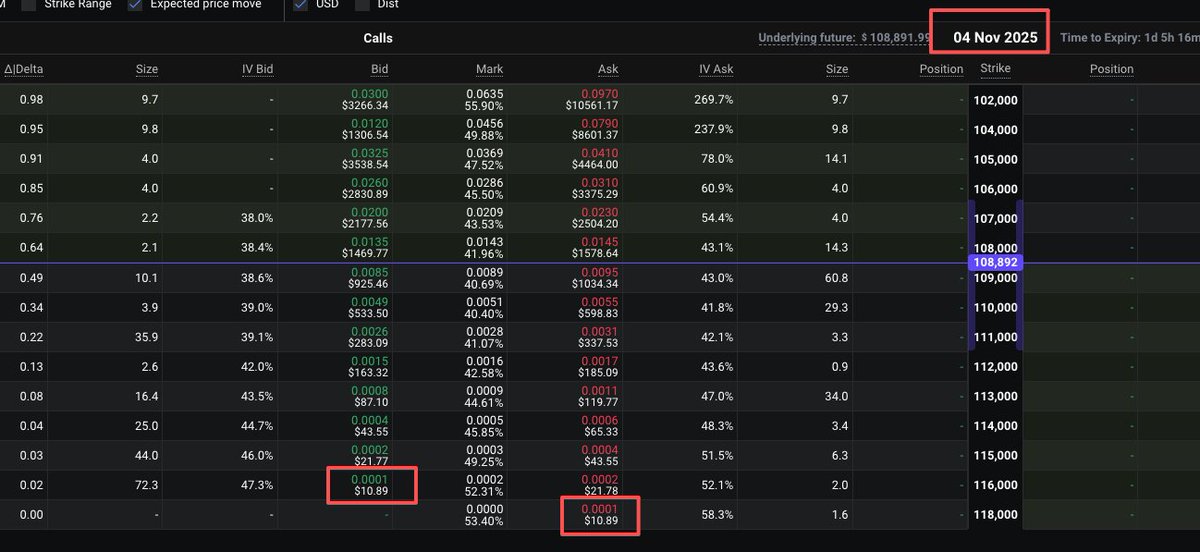This screenshot has width=1200, height=552.
Task: Click the 0.0095 ask price $1034.34
Action: [x=594, y=277]
